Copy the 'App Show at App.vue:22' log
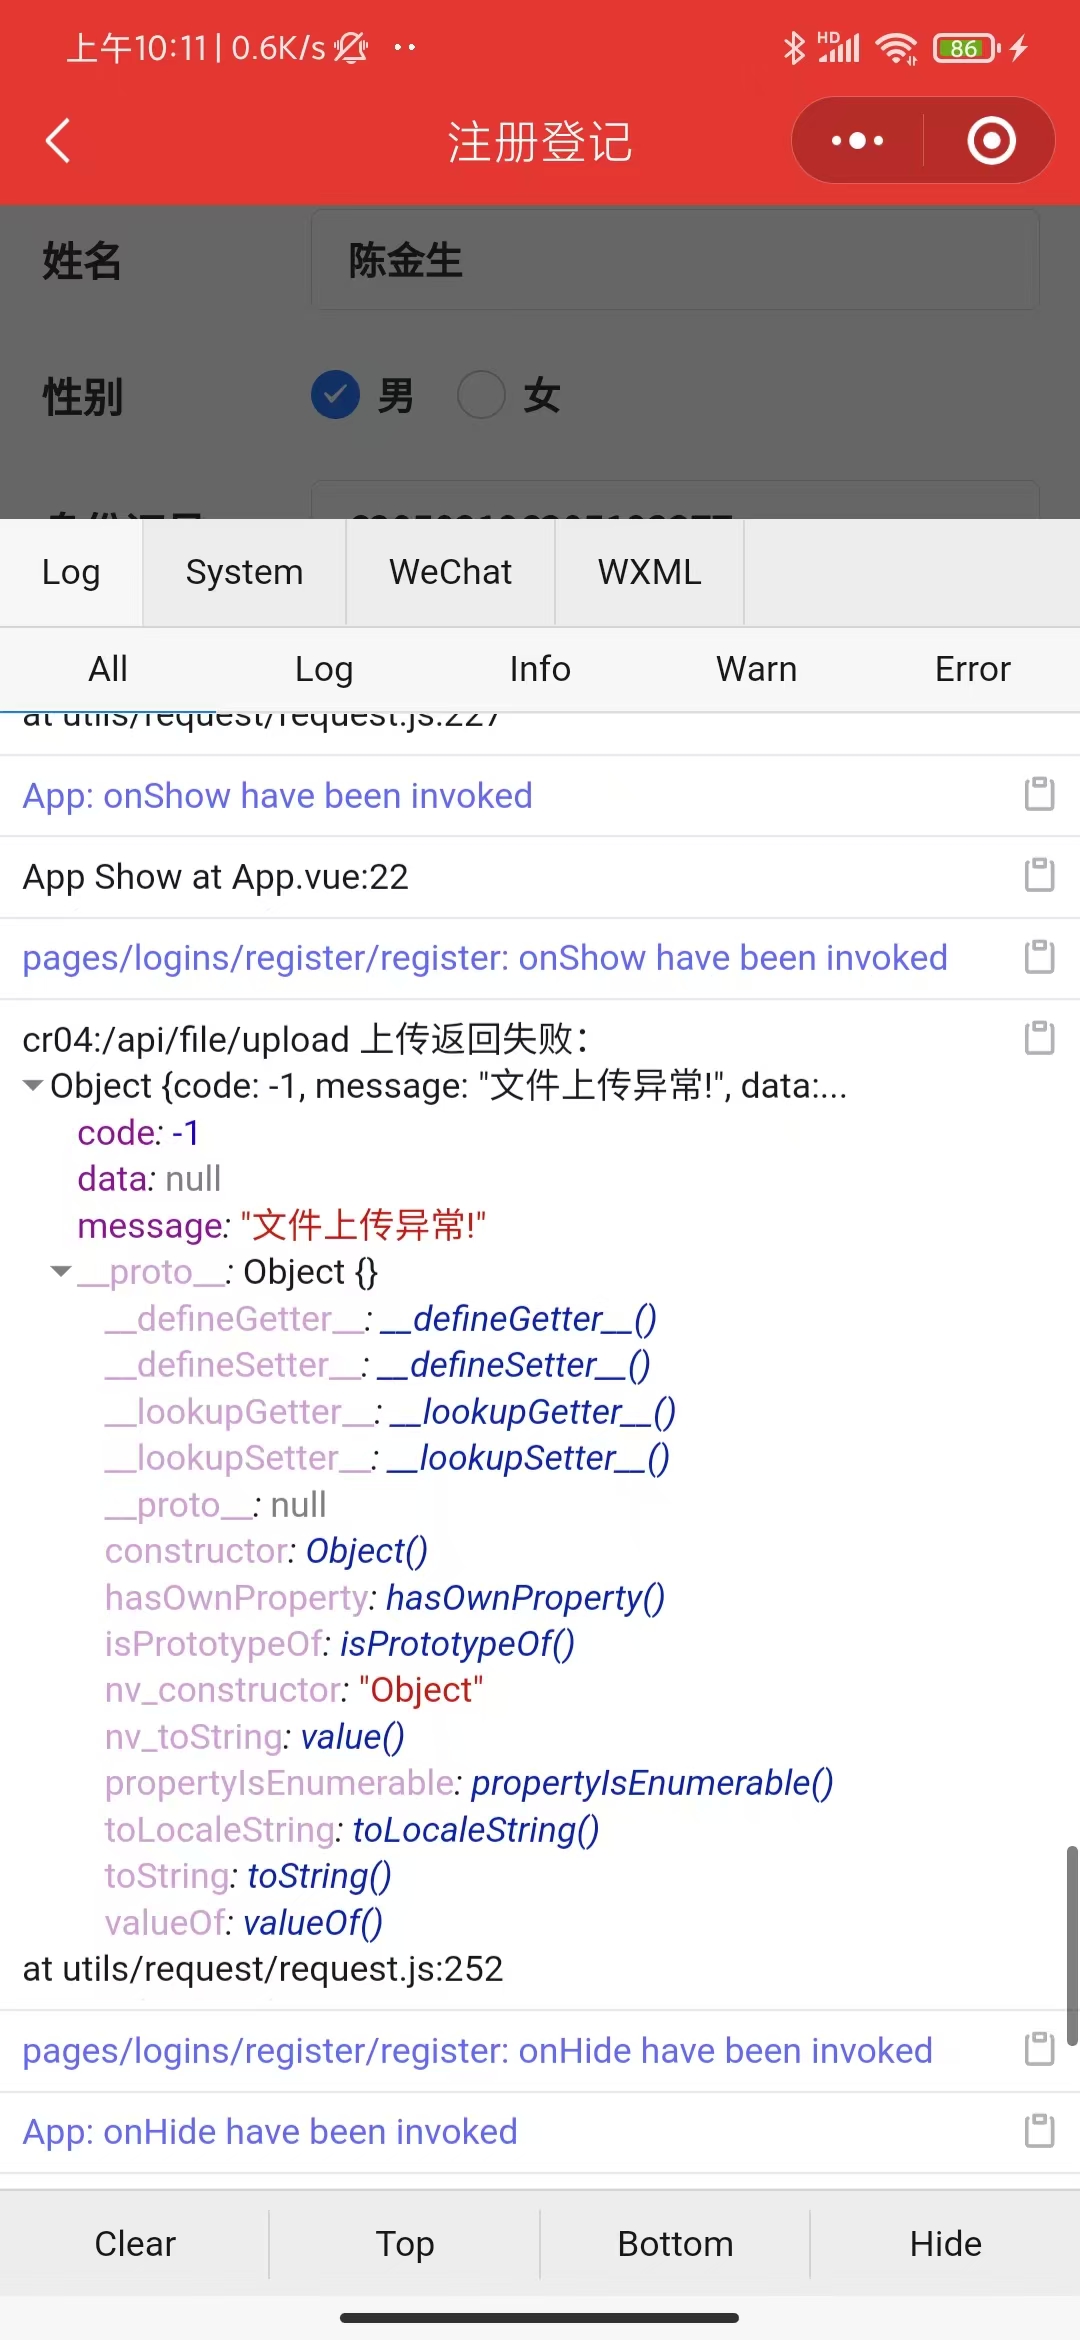The image size is (1080, 2340). pyautogui.click(x=1039, y=875)
